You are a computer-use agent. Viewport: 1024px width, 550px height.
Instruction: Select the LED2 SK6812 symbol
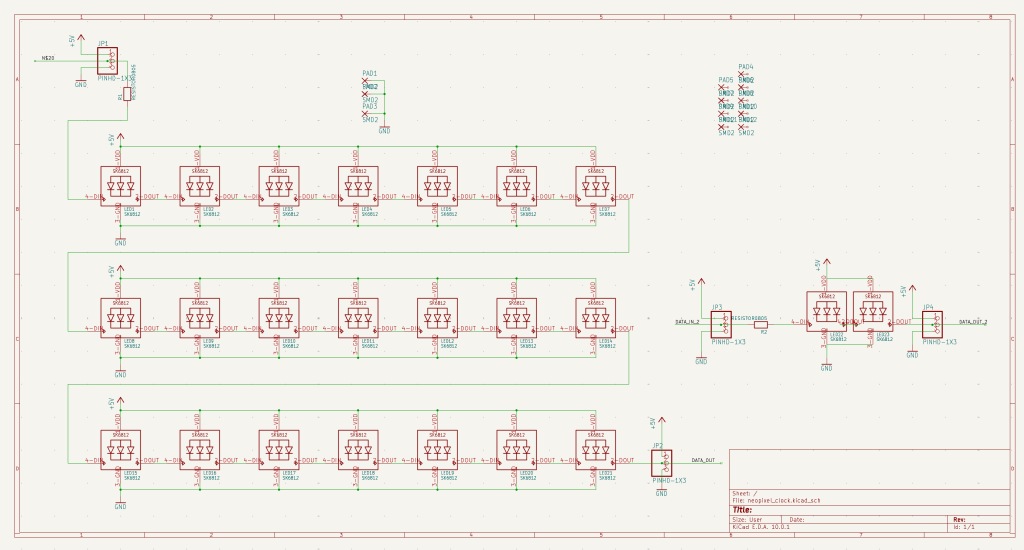[x=200, y=187]
